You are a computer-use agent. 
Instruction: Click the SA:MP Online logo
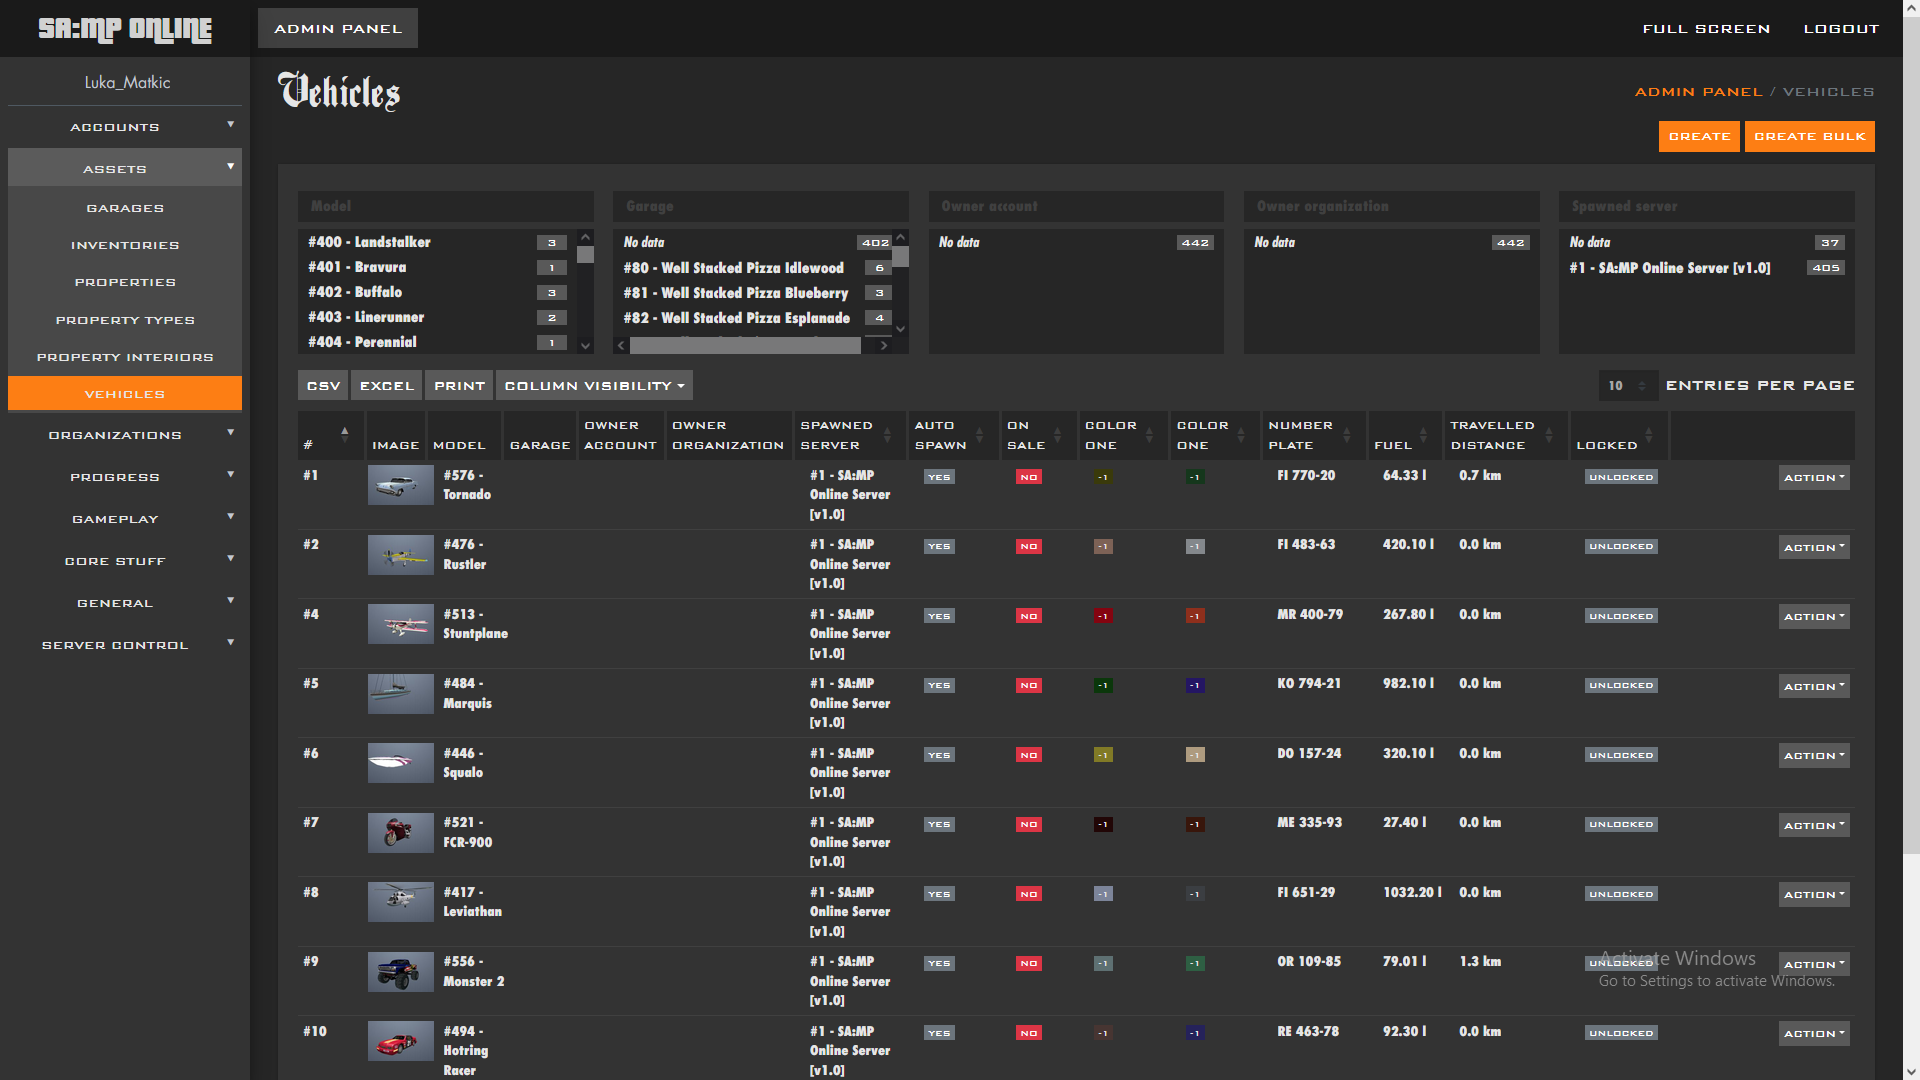pyautogui.click(x=125, y=29)
